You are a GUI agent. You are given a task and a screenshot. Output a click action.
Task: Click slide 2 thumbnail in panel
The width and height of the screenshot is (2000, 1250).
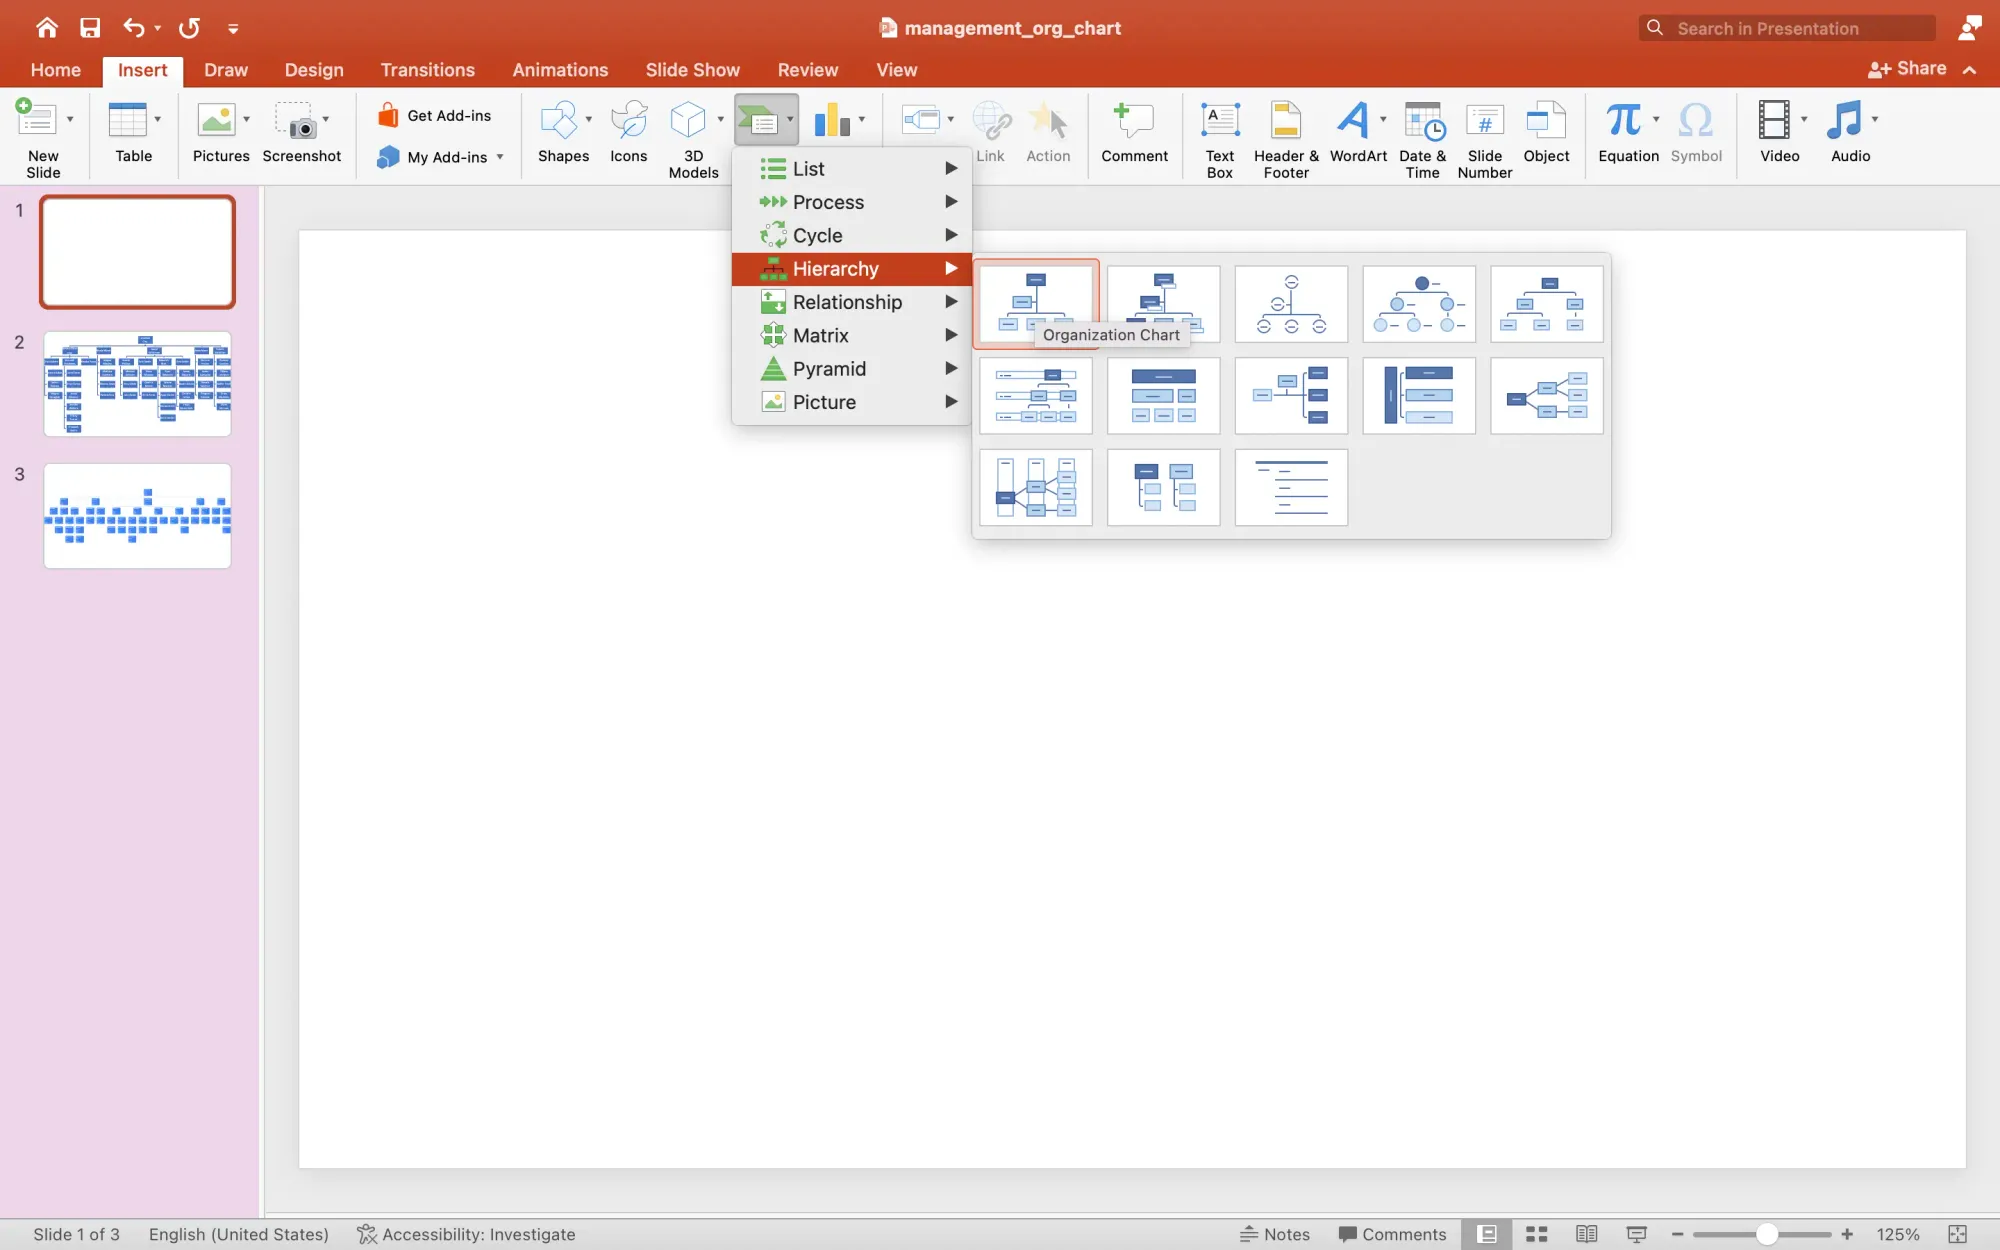(x=135, y=383)
